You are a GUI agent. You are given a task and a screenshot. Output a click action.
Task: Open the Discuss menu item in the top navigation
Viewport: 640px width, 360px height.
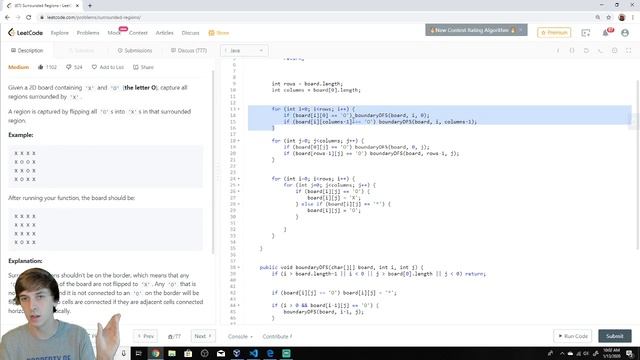click(x=190, y=33)
